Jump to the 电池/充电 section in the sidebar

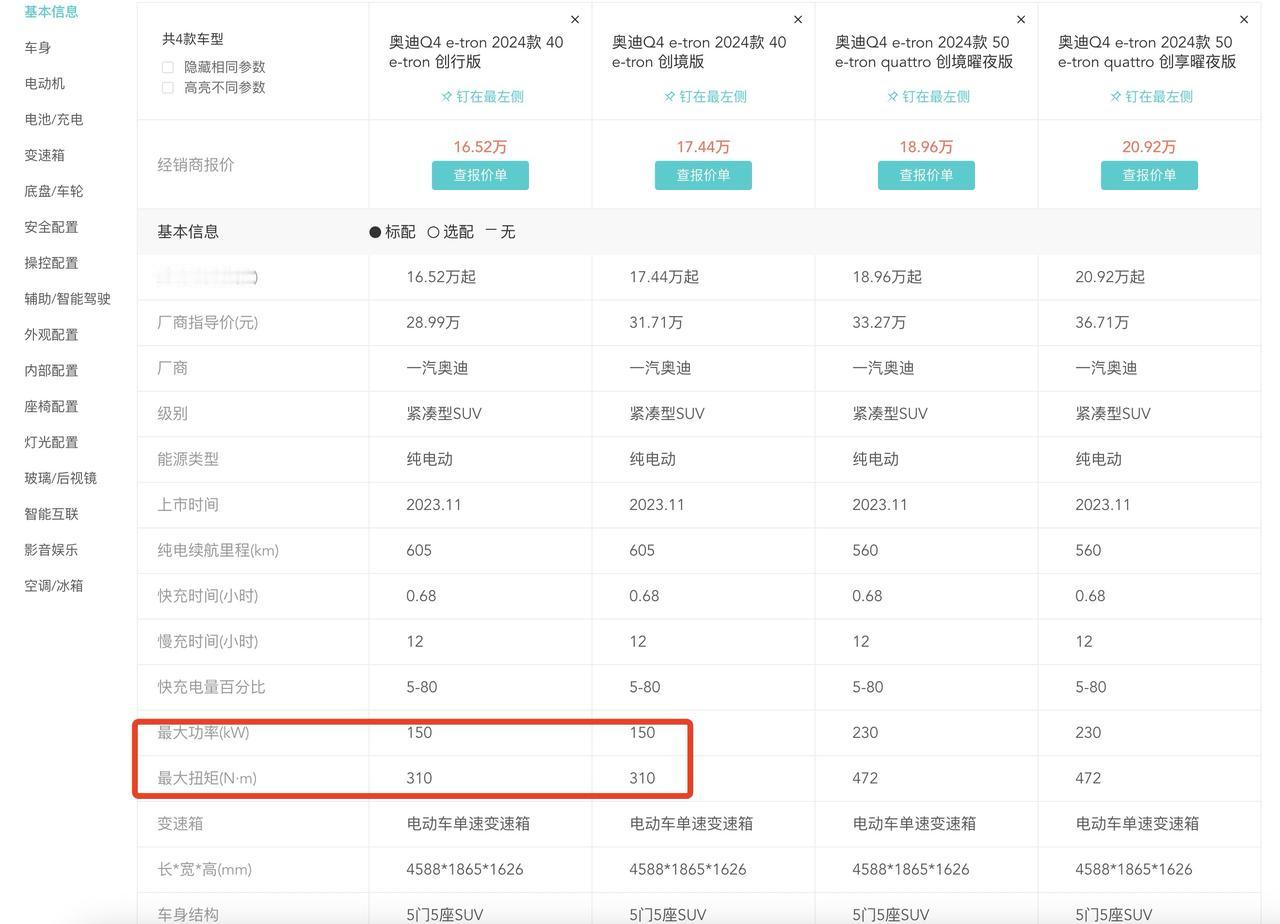pyautogui.click(x=54, y=120)
